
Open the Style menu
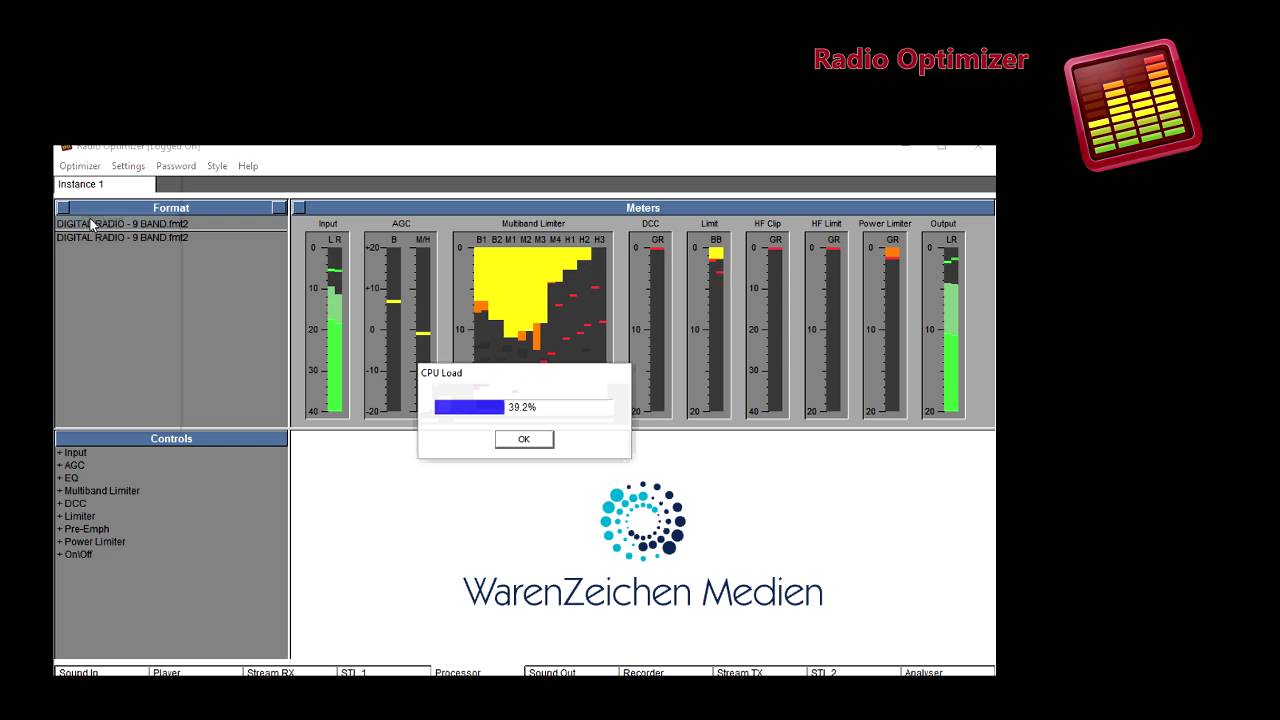tap(217, 166)
